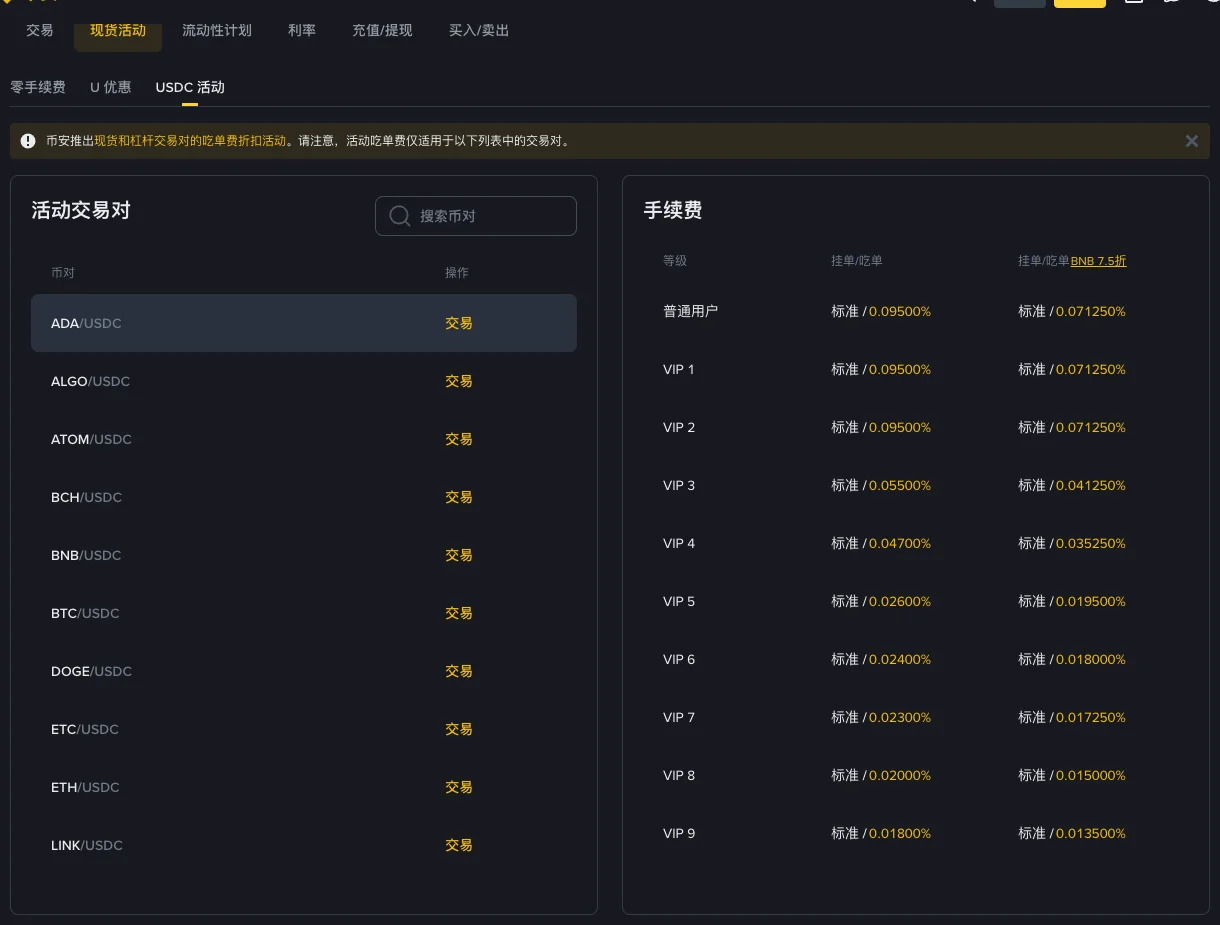Click 交易 for ATOM/USDC pair
1220x925 pixels.
coord(459,439)
